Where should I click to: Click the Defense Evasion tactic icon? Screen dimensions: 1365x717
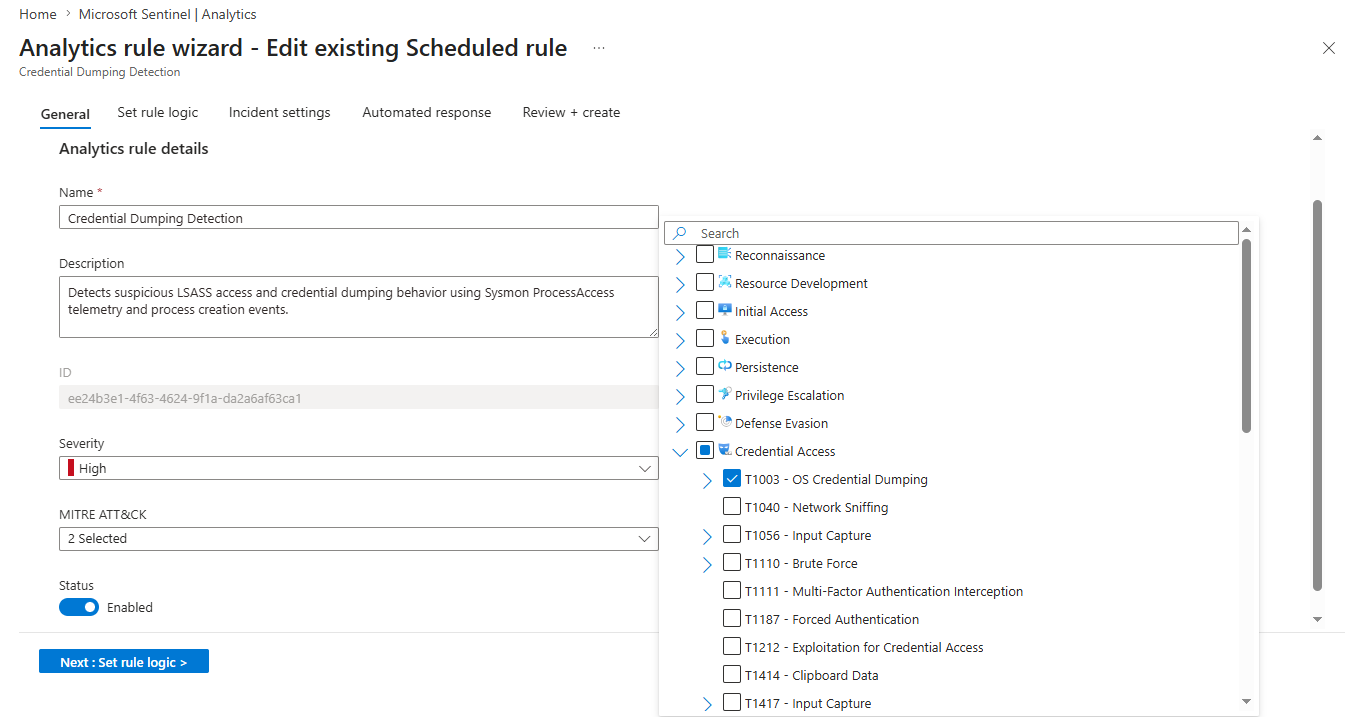click(x=725, y=422)
